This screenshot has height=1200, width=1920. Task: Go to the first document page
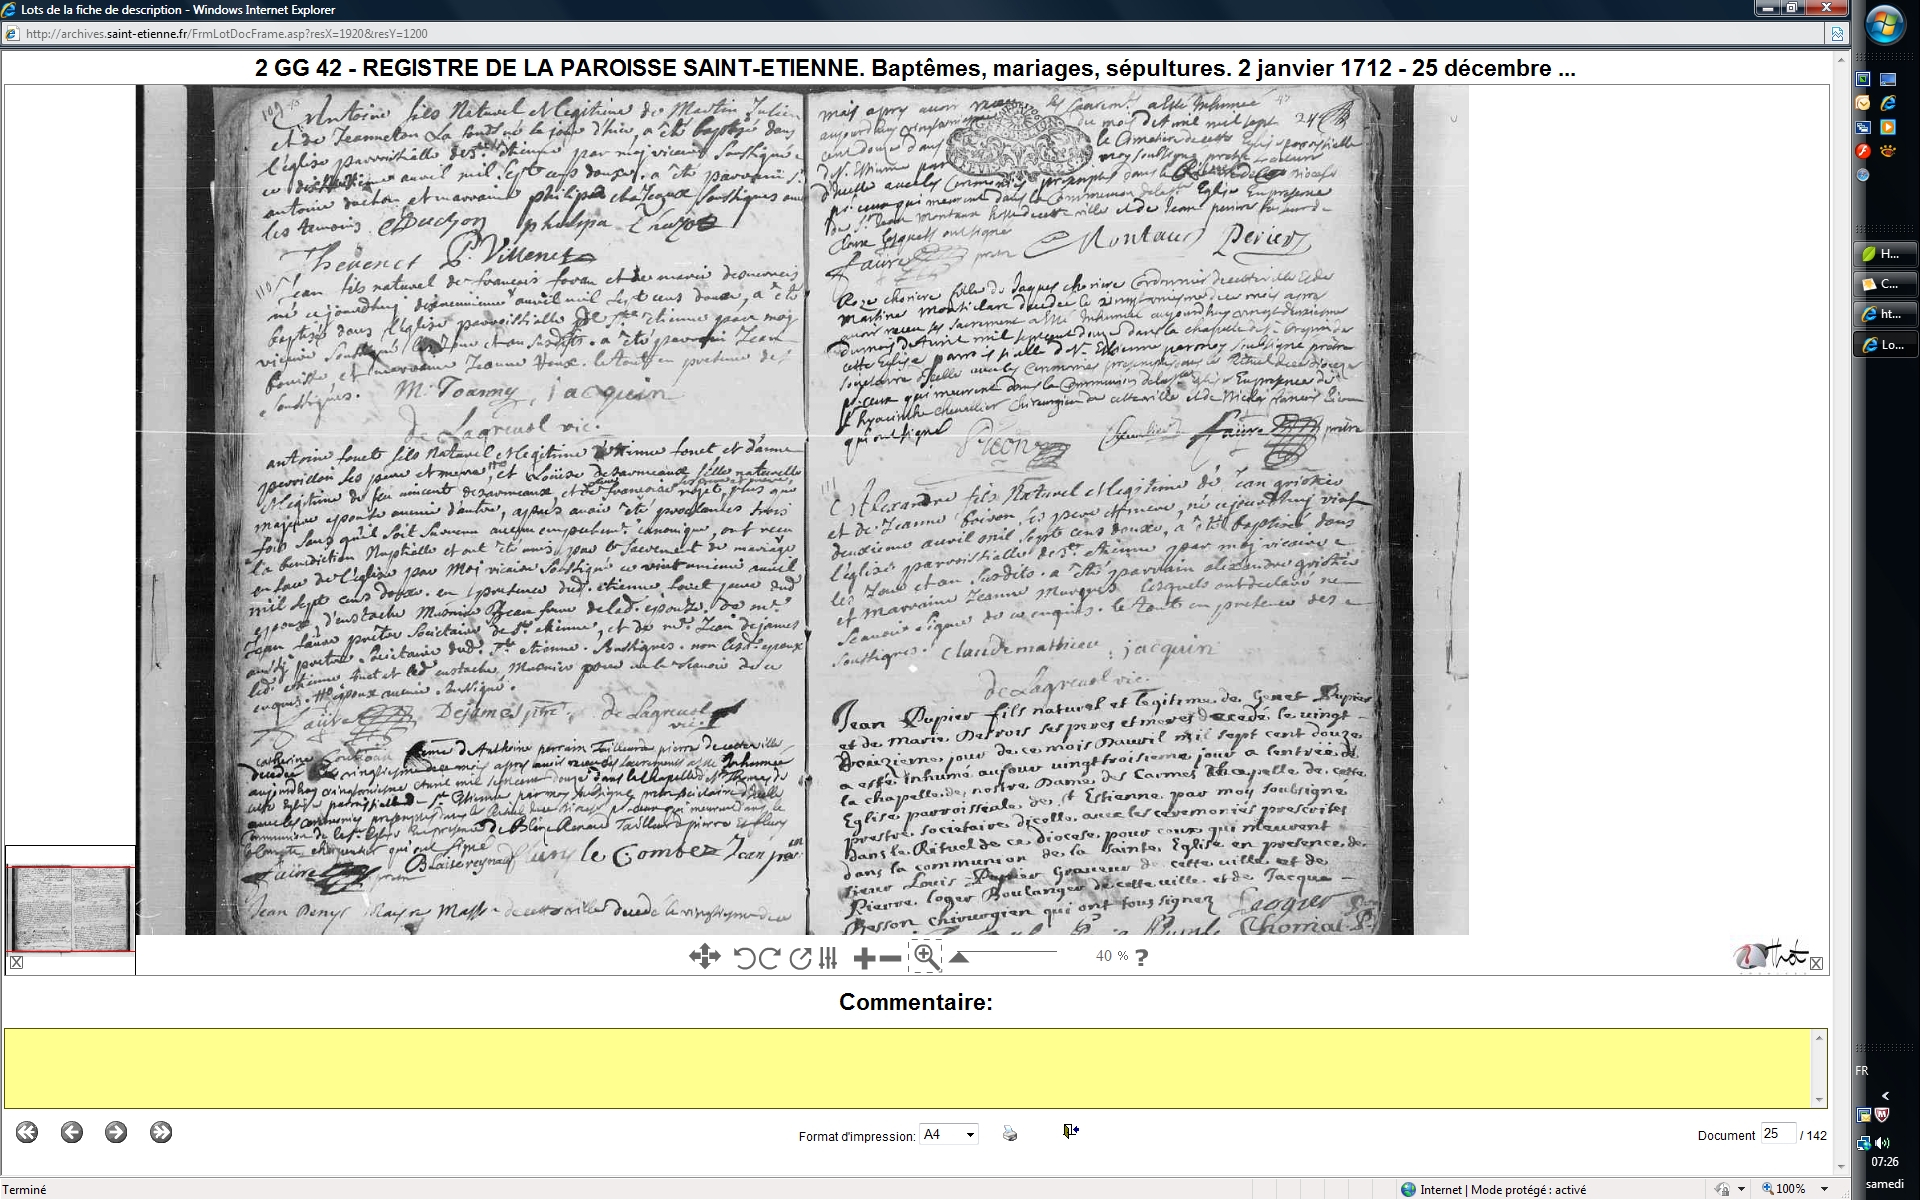(27, 1132)
